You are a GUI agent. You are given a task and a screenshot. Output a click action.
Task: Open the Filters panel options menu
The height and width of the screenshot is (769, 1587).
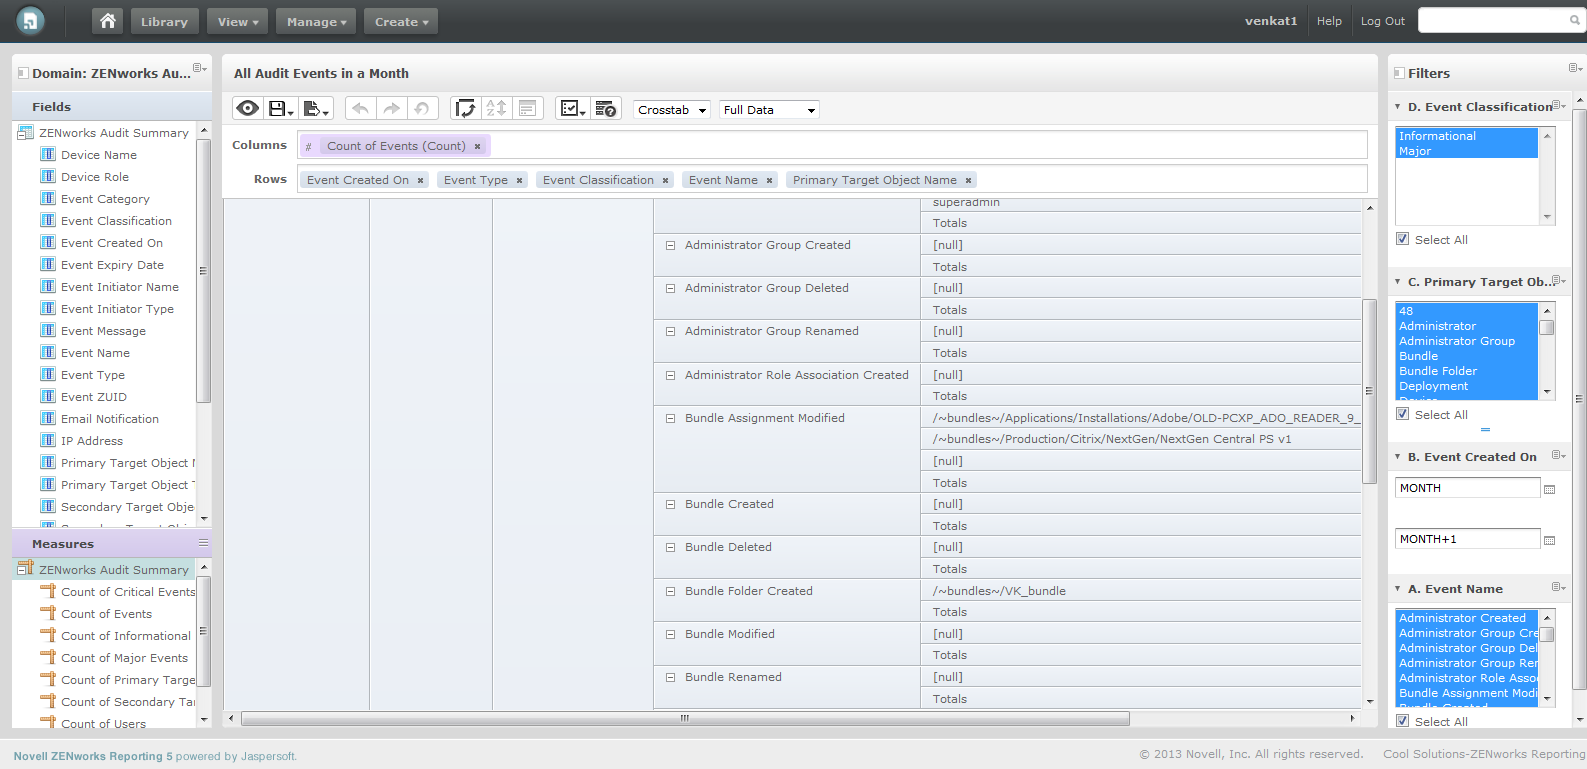[1575, 68]
